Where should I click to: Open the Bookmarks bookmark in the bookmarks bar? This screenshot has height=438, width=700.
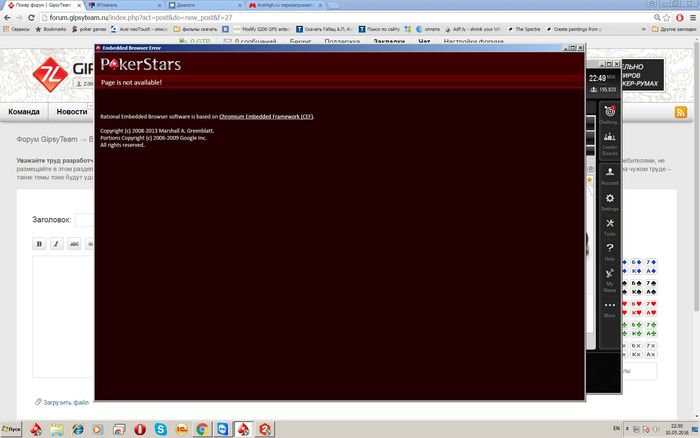[x=50, y=29]
